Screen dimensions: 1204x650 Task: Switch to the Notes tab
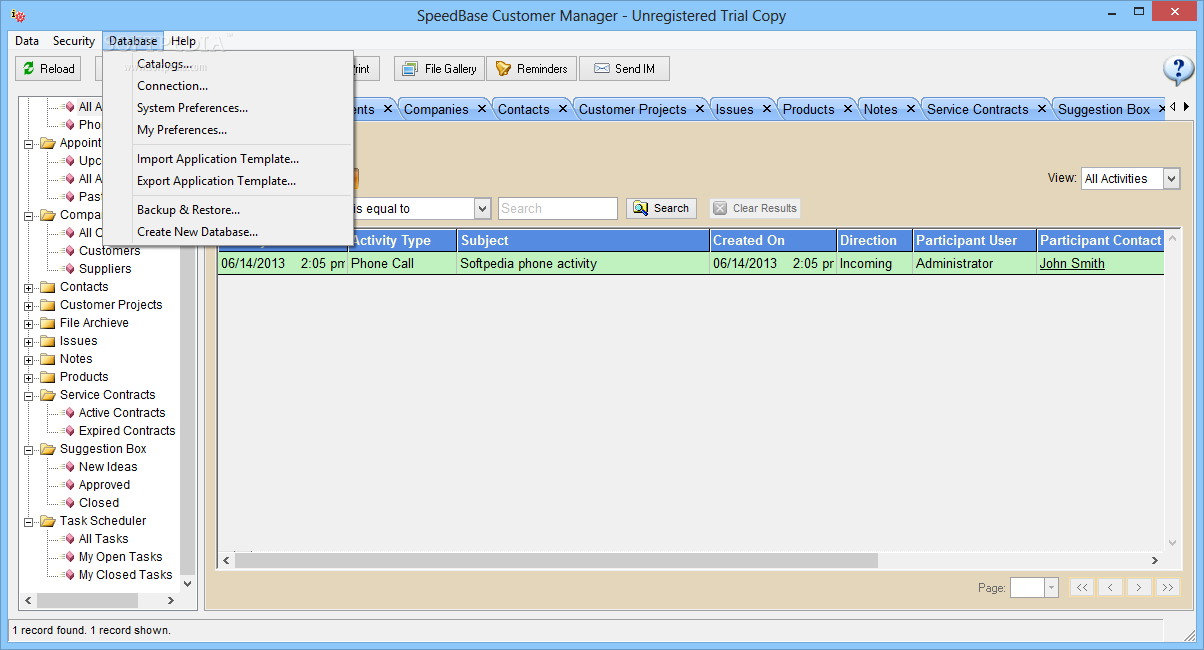880,109
